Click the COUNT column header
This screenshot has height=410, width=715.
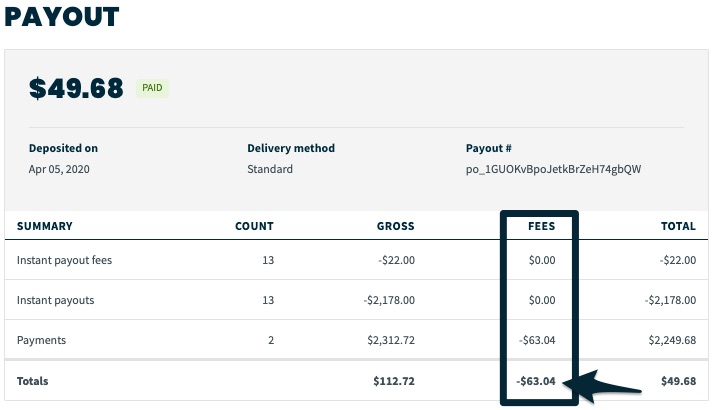click(254, 226)
